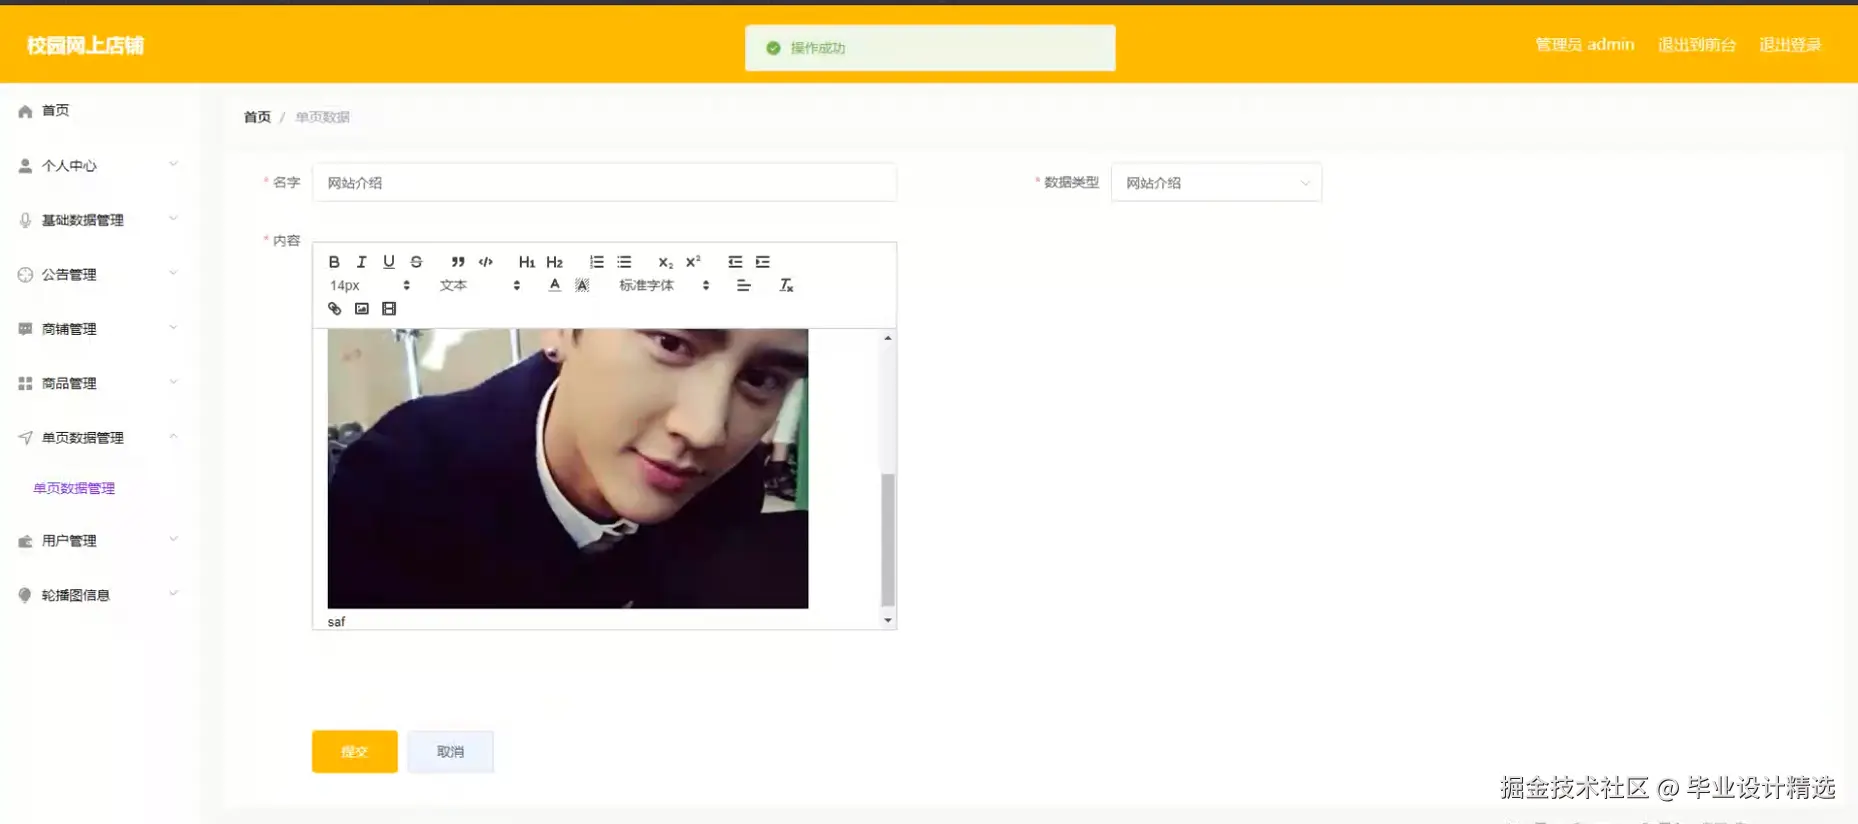Click the 管理员 admin label
This screenshot has width=1858, height=824.
coord(1585,45)
